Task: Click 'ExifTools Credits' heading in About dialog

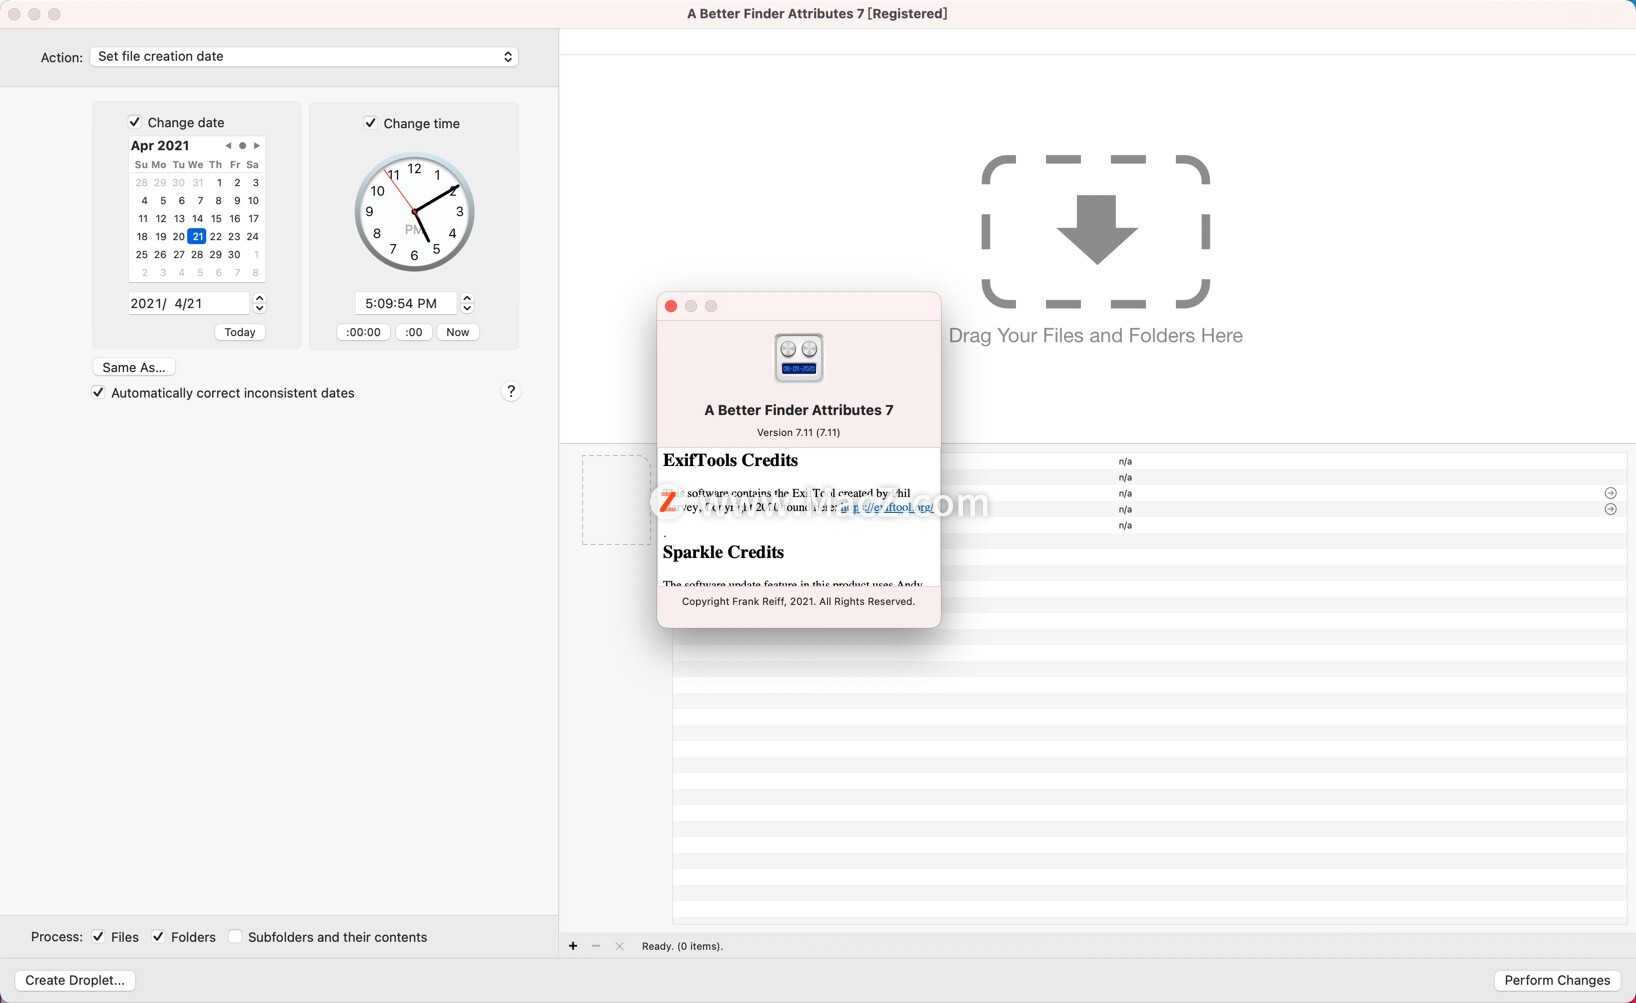Action: (730, 461)
